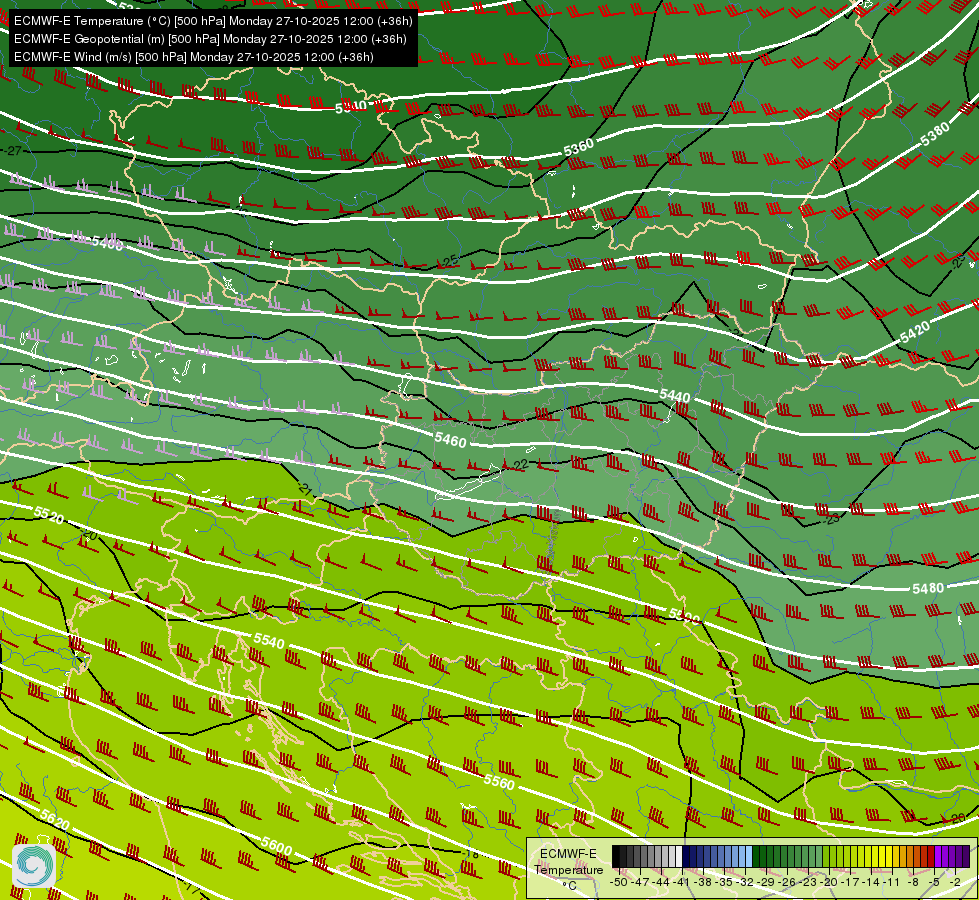Viewport: 979px width, 900px height.
Task: Click the 5560 geopotential contour label
Action: pos(499,781)
